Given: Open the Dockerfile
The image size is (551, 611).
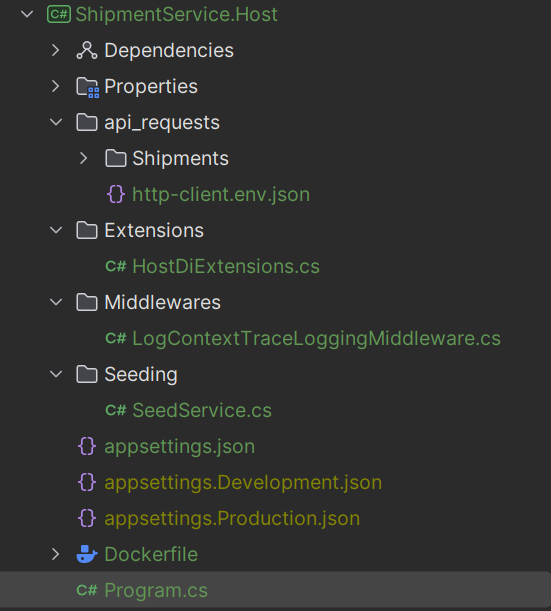Looking at the screenshot, I should point(151,554).
